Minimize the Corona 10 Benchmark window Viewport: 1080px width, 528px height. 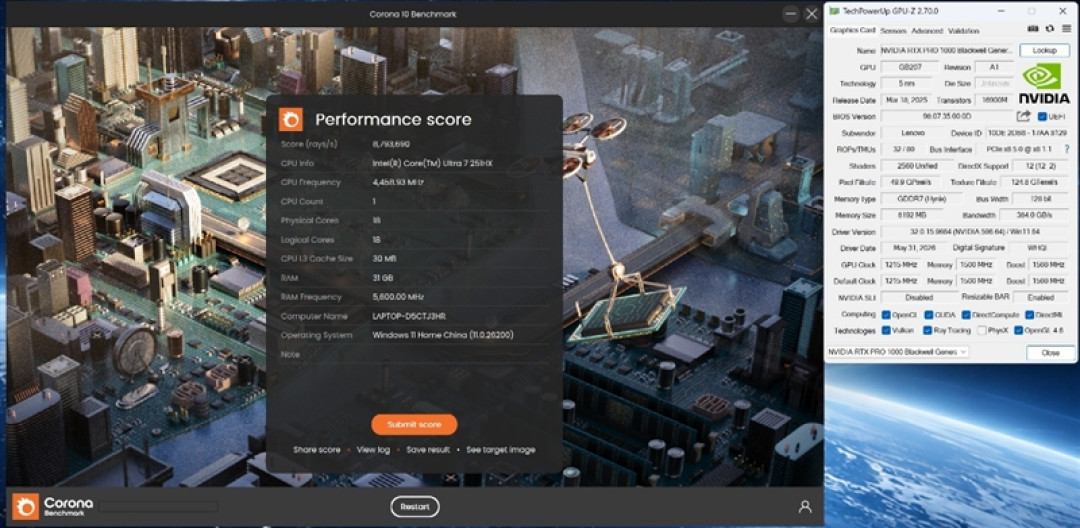click(791, 14)
